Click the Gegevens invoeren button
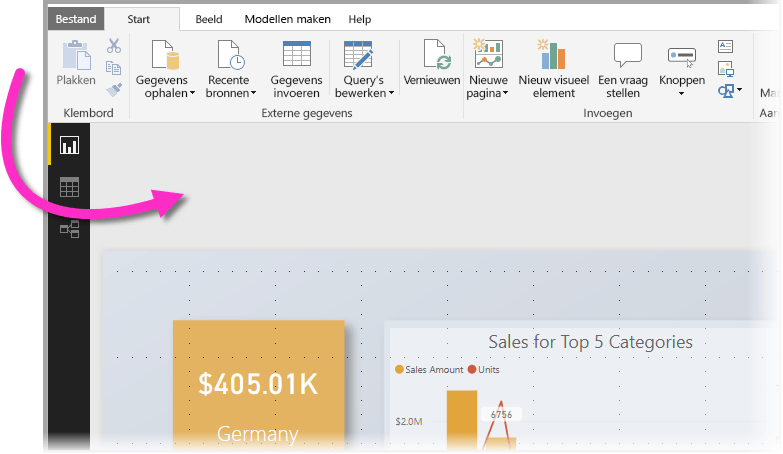This screenshot has width=783, height=454. pyautogui.click(x=296, y=69)
